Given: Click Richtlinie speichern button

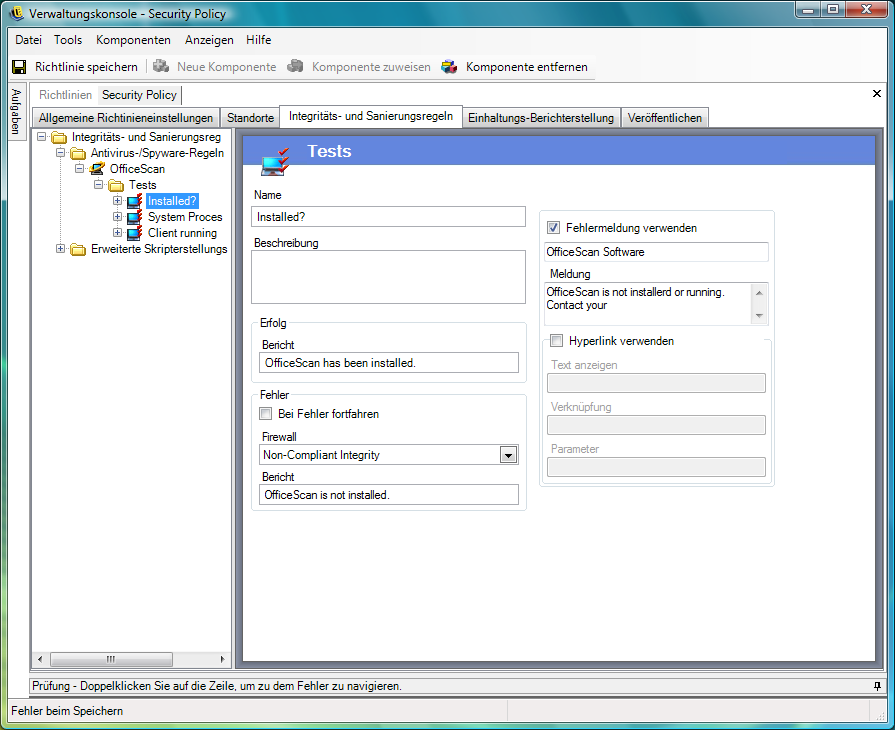Looking at the screenshot, I should click(x=75, y=67).
